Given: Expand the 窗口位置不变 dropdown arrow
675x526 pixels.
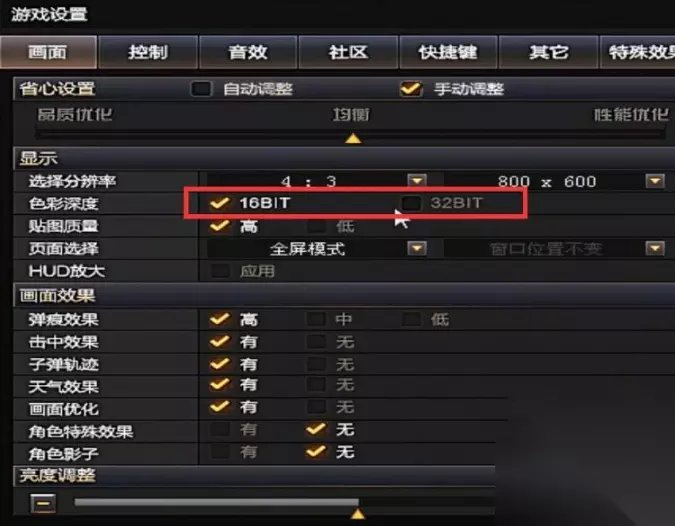Looking at the screenshot, I should pyautogui.click(x=655, y=248).
